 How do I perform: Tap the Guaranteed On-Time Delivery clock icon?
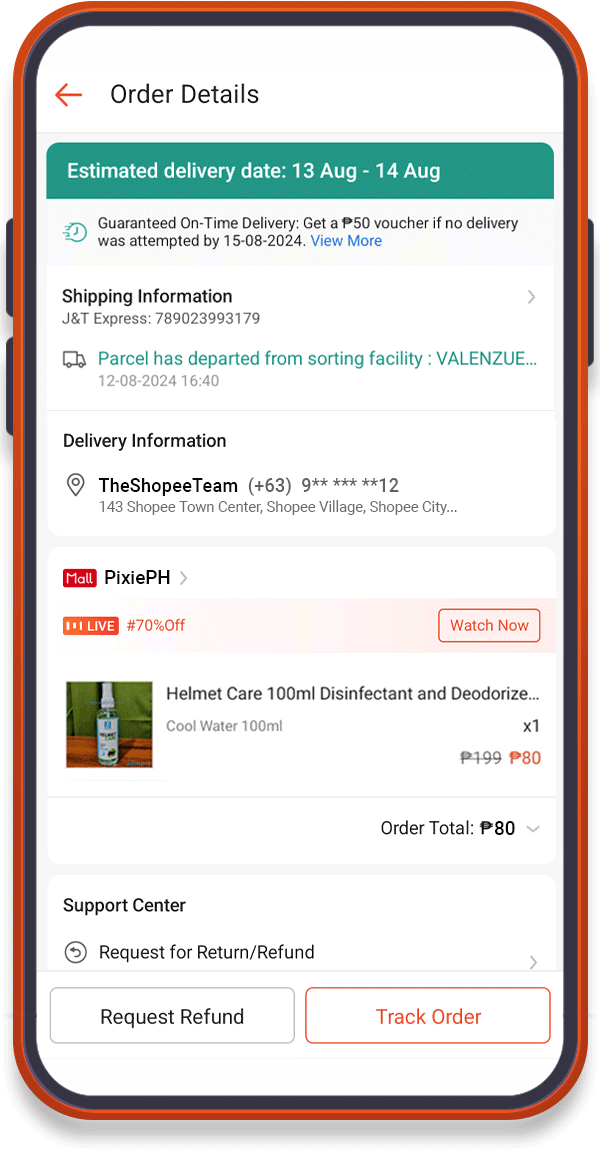[x=74, y=232]
